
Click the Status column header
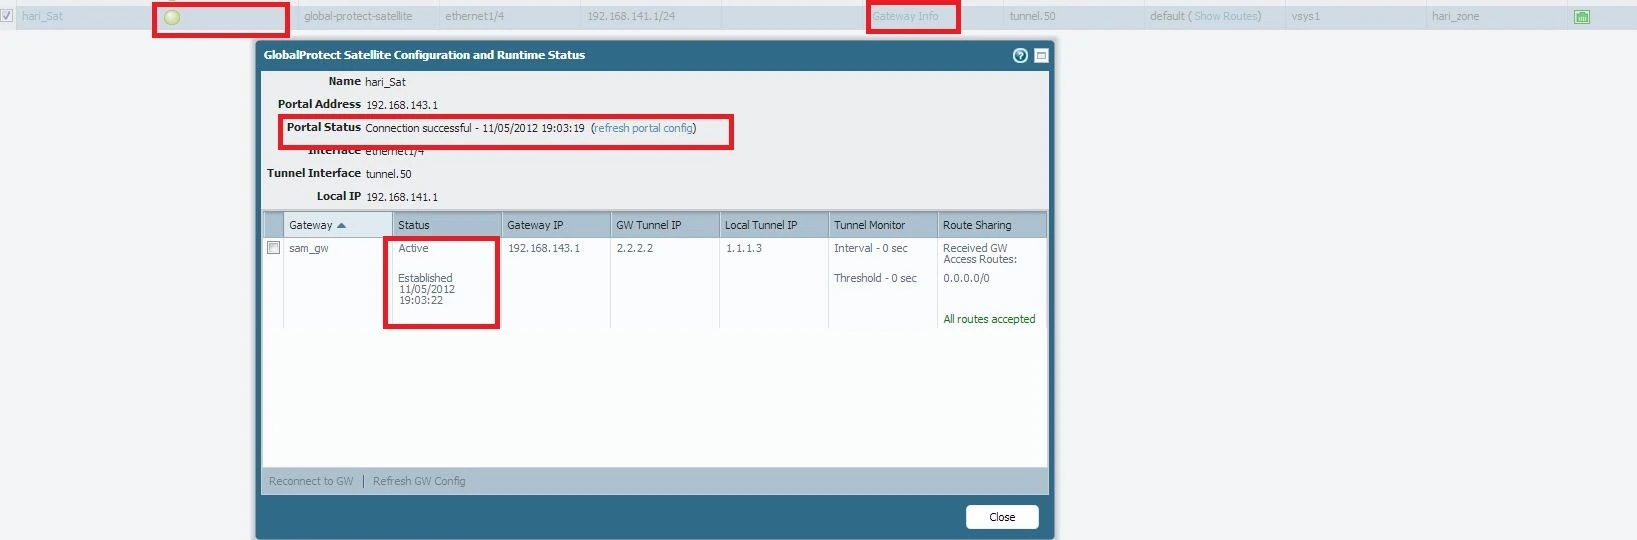446,225
